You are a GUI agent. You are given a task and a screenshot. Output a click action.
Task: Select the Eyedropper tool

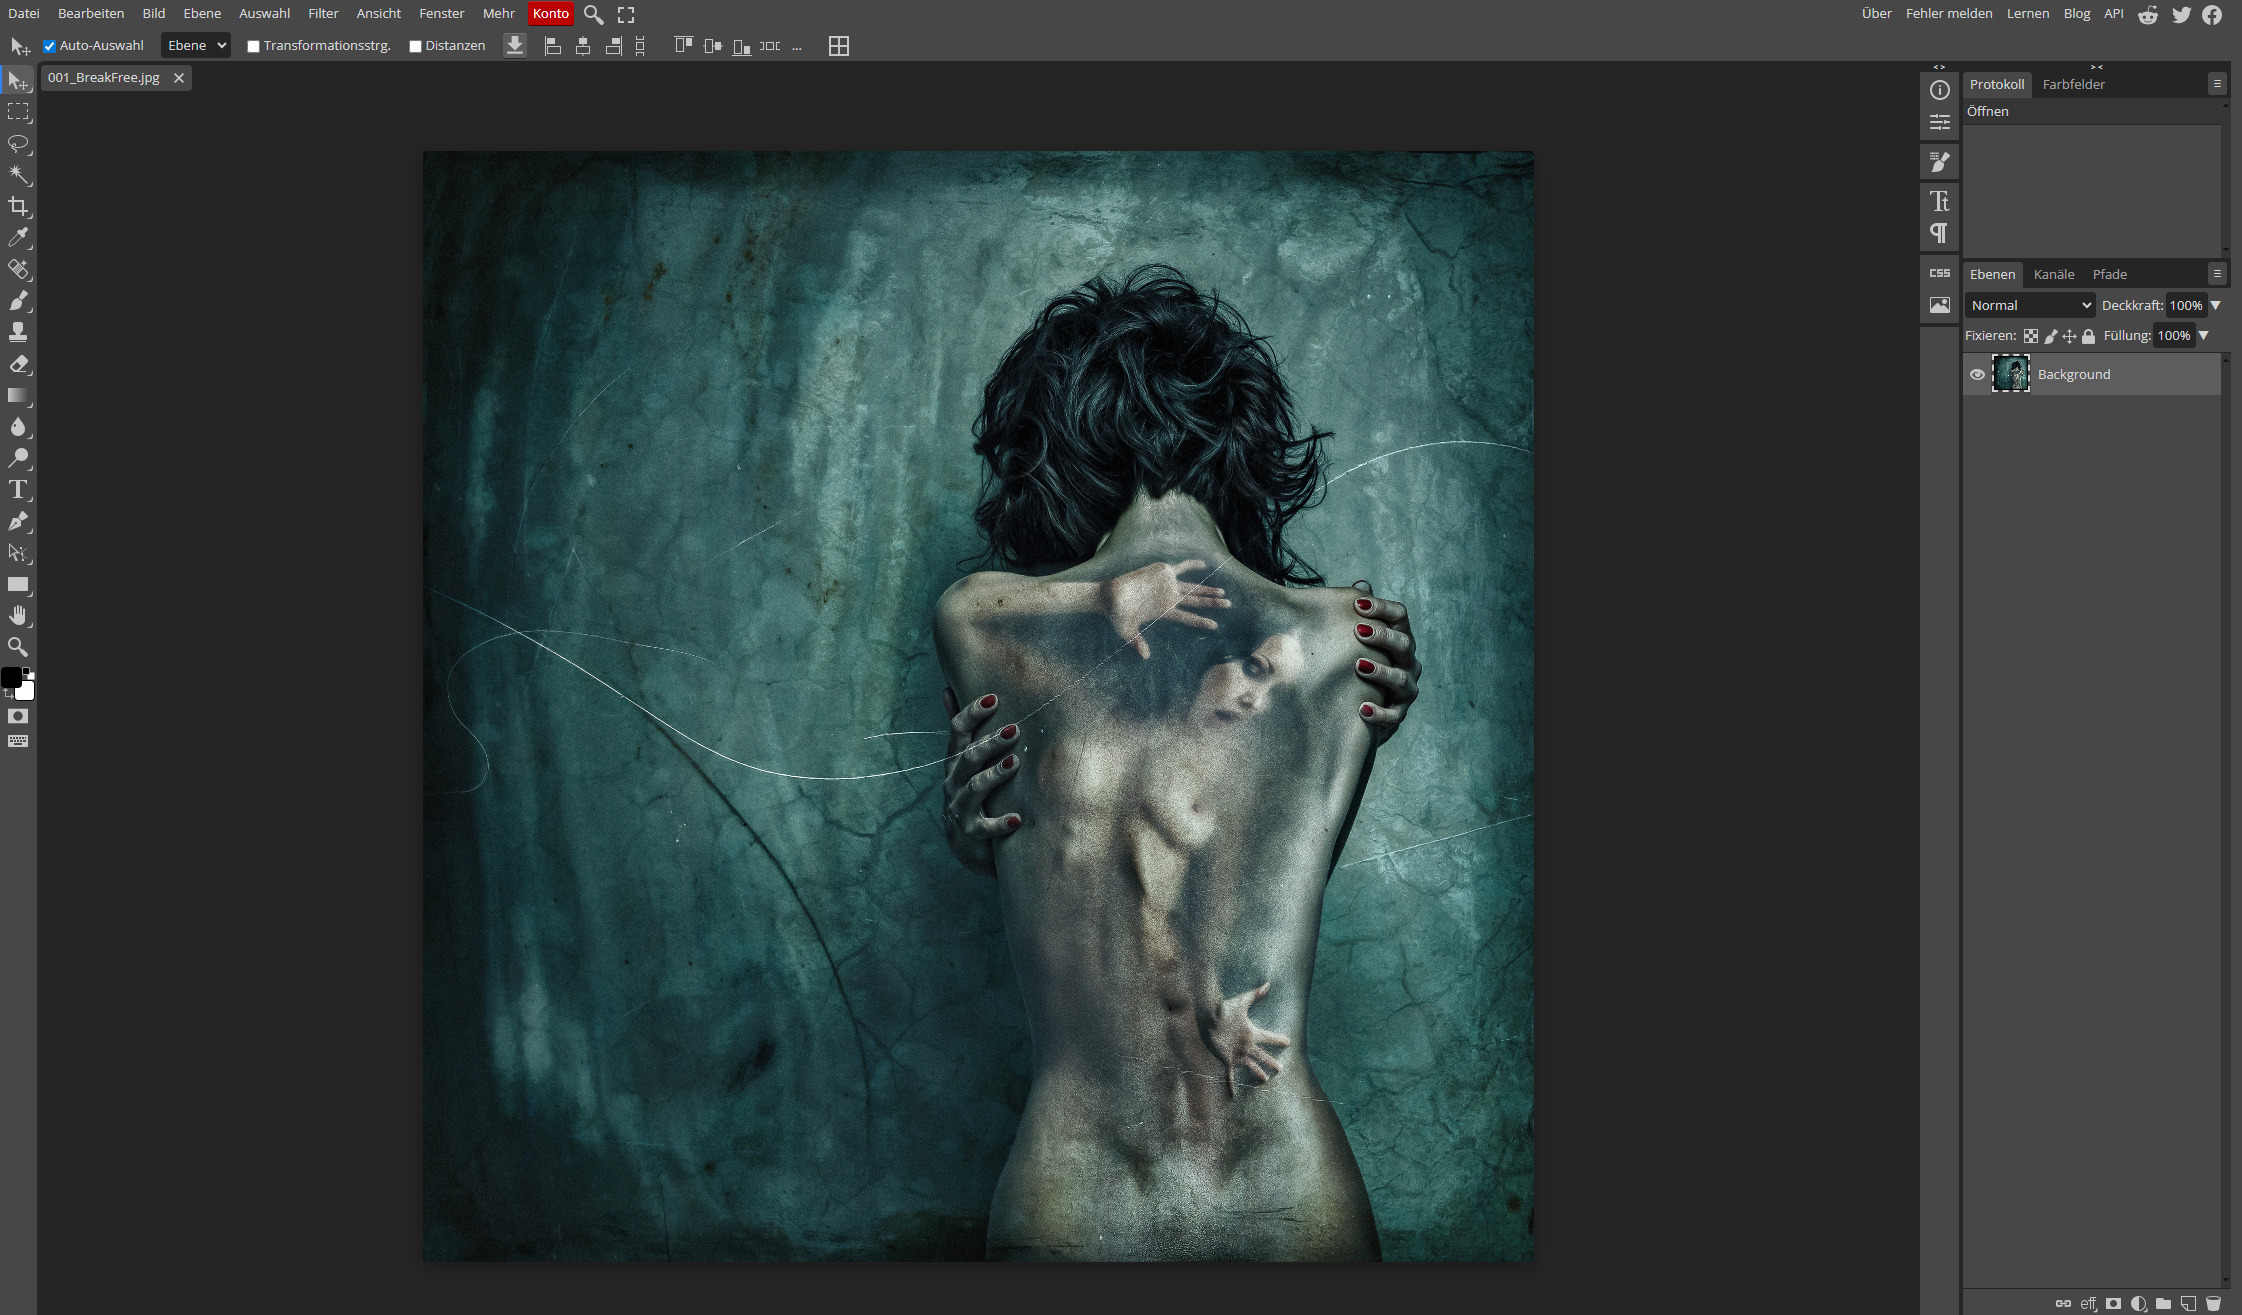tap(18, 238)
